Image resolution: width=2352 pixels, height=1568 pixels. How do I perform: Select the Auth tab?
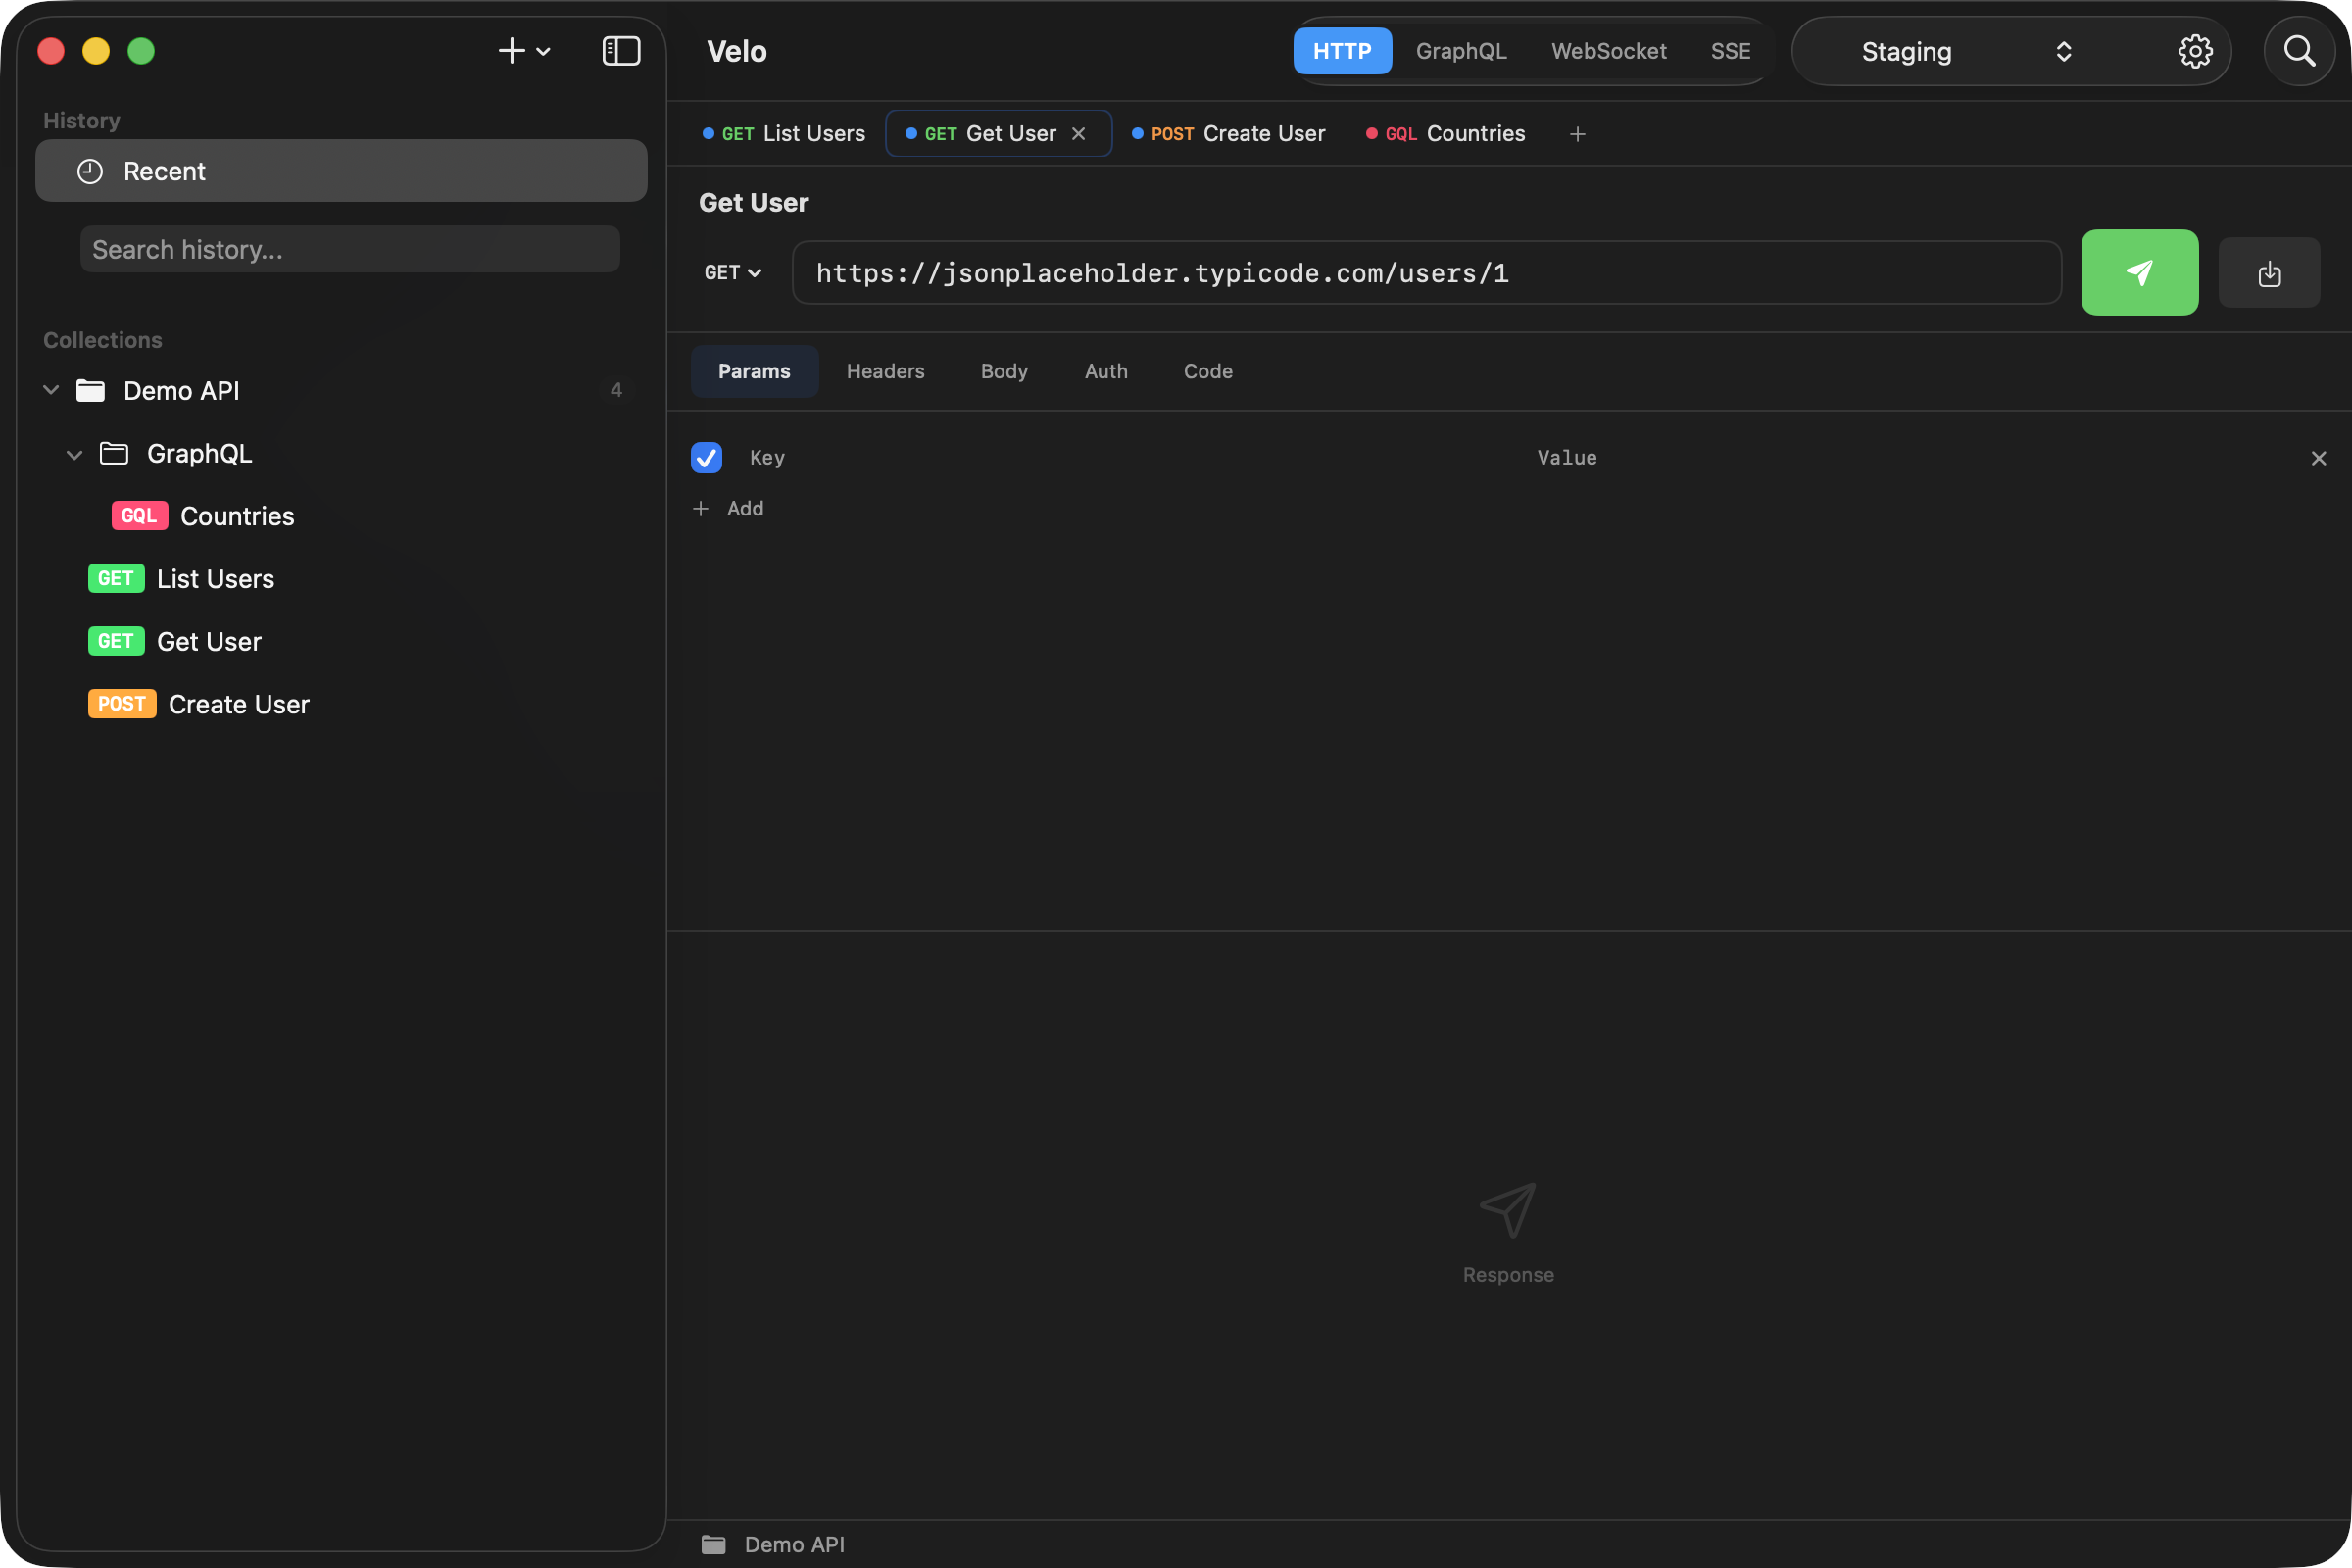(x=1106, y=371)
